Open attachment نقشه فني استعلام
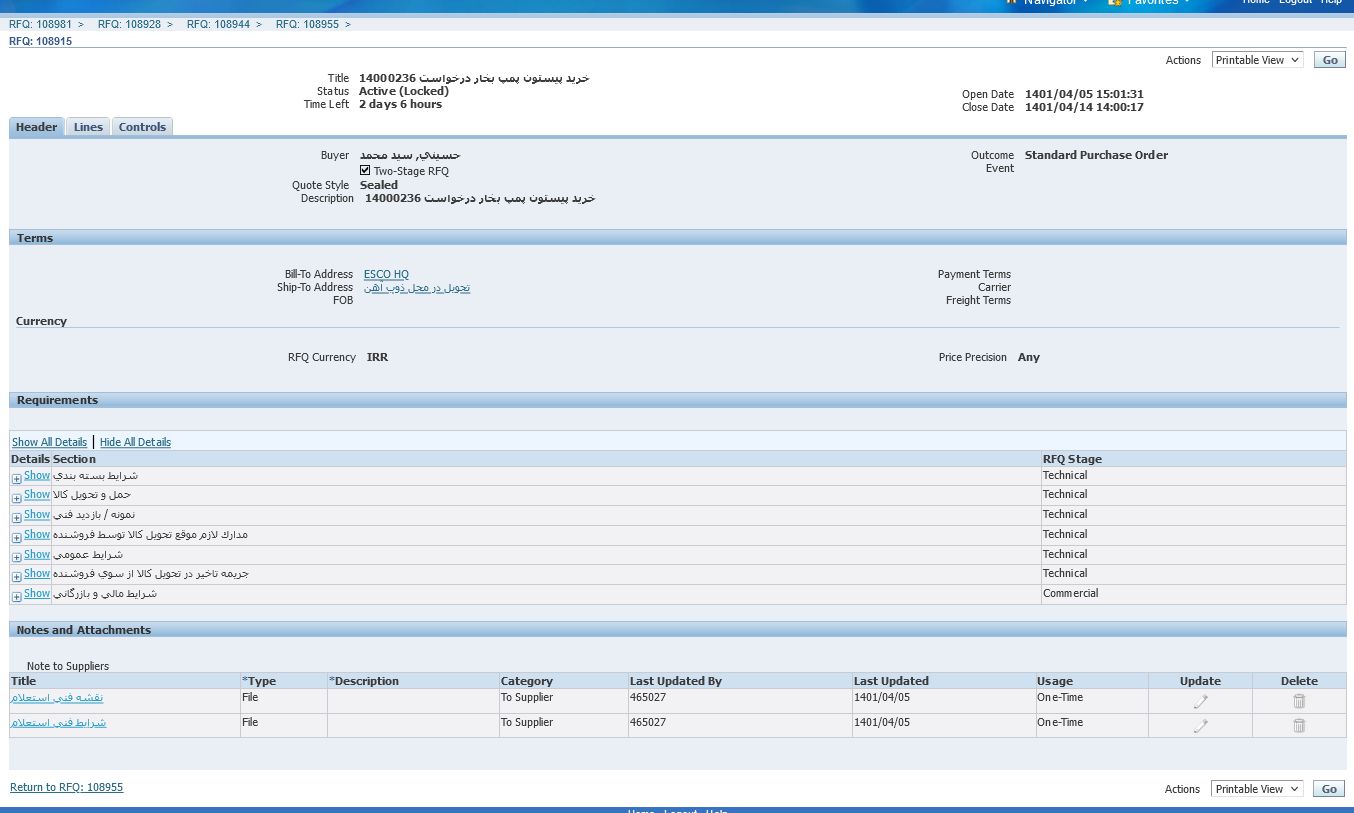The height and width of the screenshot is (813, 1354). pos(57,697)
